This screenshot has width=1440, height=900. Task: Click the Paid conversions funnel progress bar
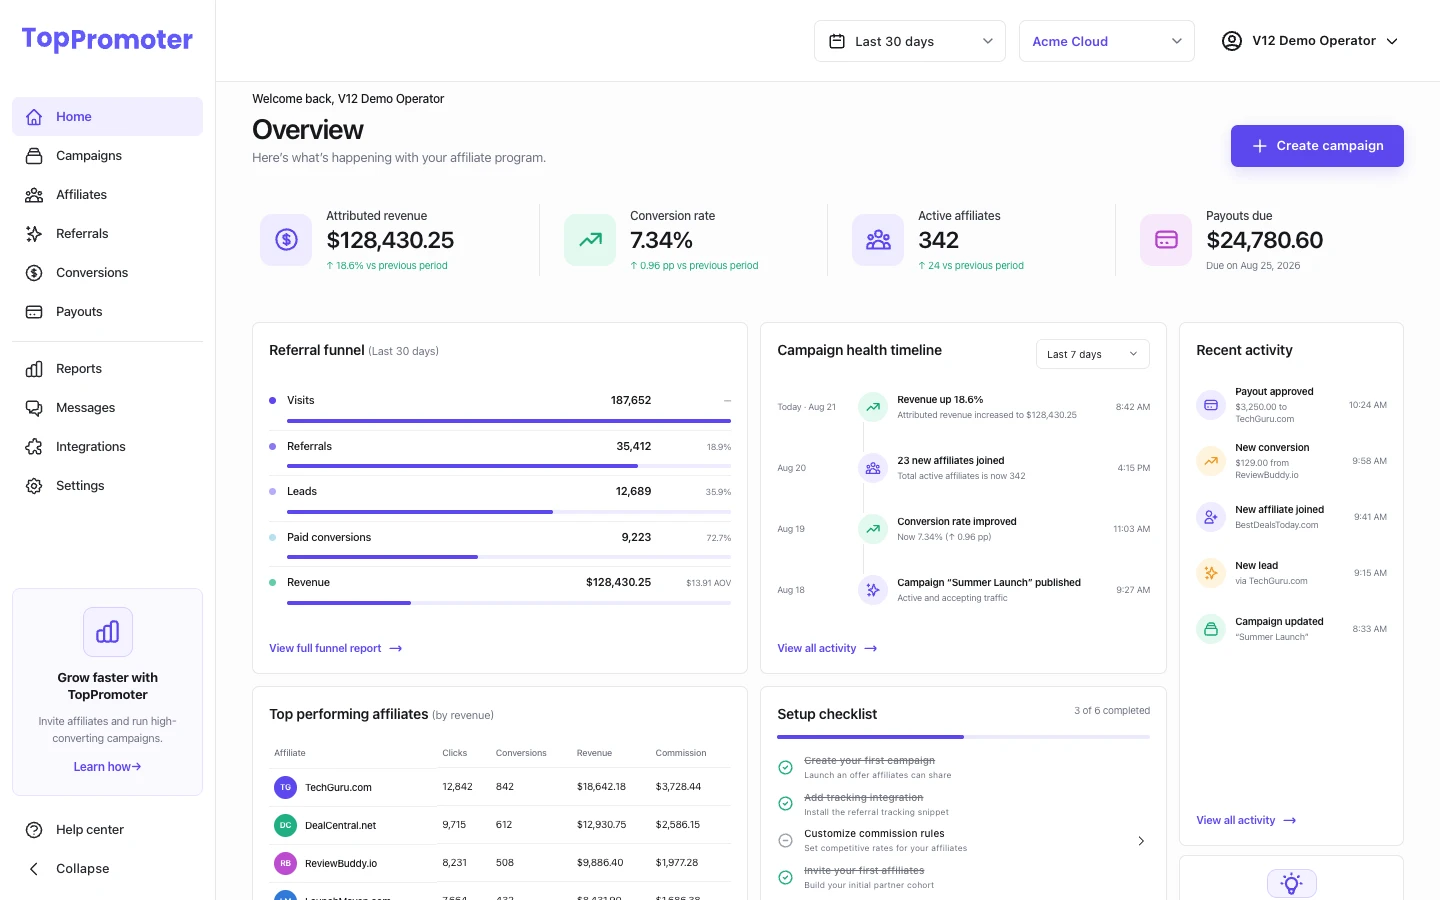[x=509, y=557]
